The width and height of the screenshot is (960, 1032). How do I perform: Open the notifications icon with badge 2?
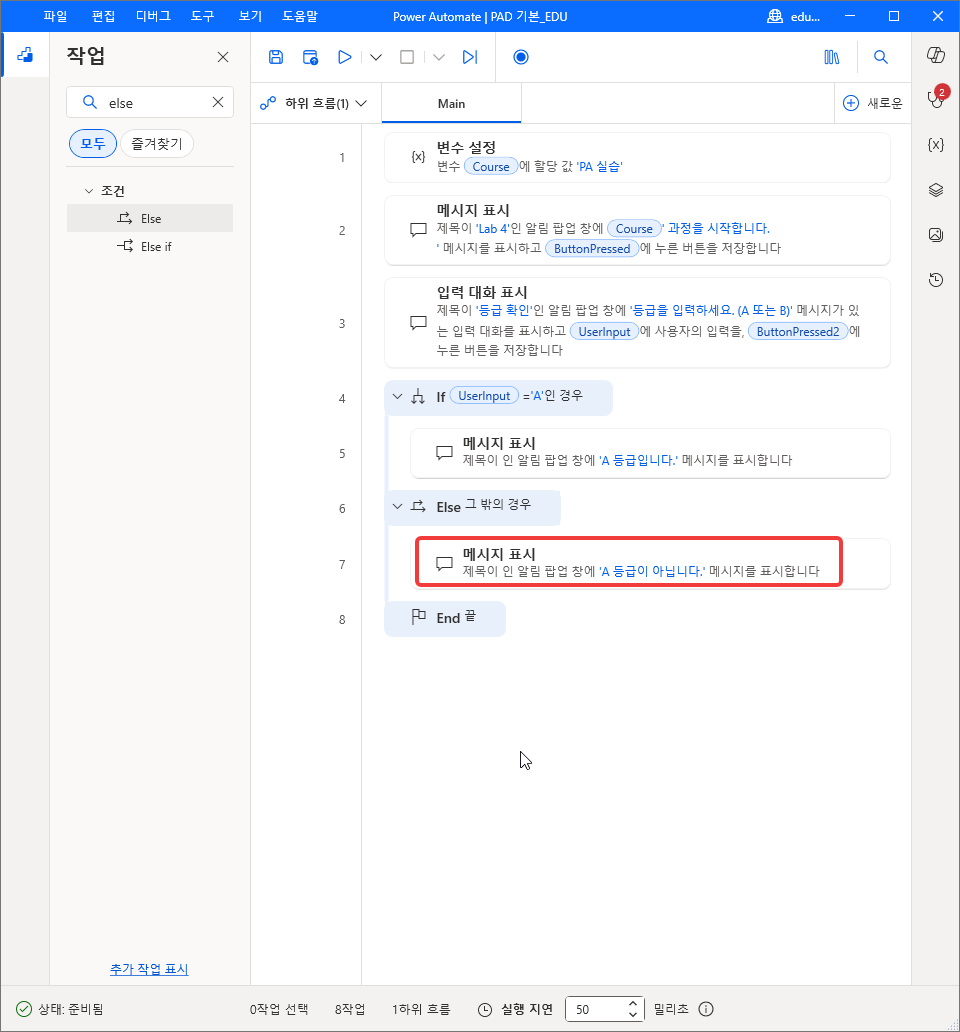[x=936, y=97]
